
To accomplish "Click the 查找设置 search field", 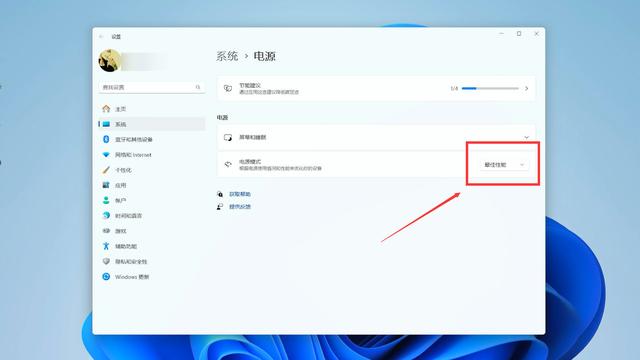I will 151,87.
